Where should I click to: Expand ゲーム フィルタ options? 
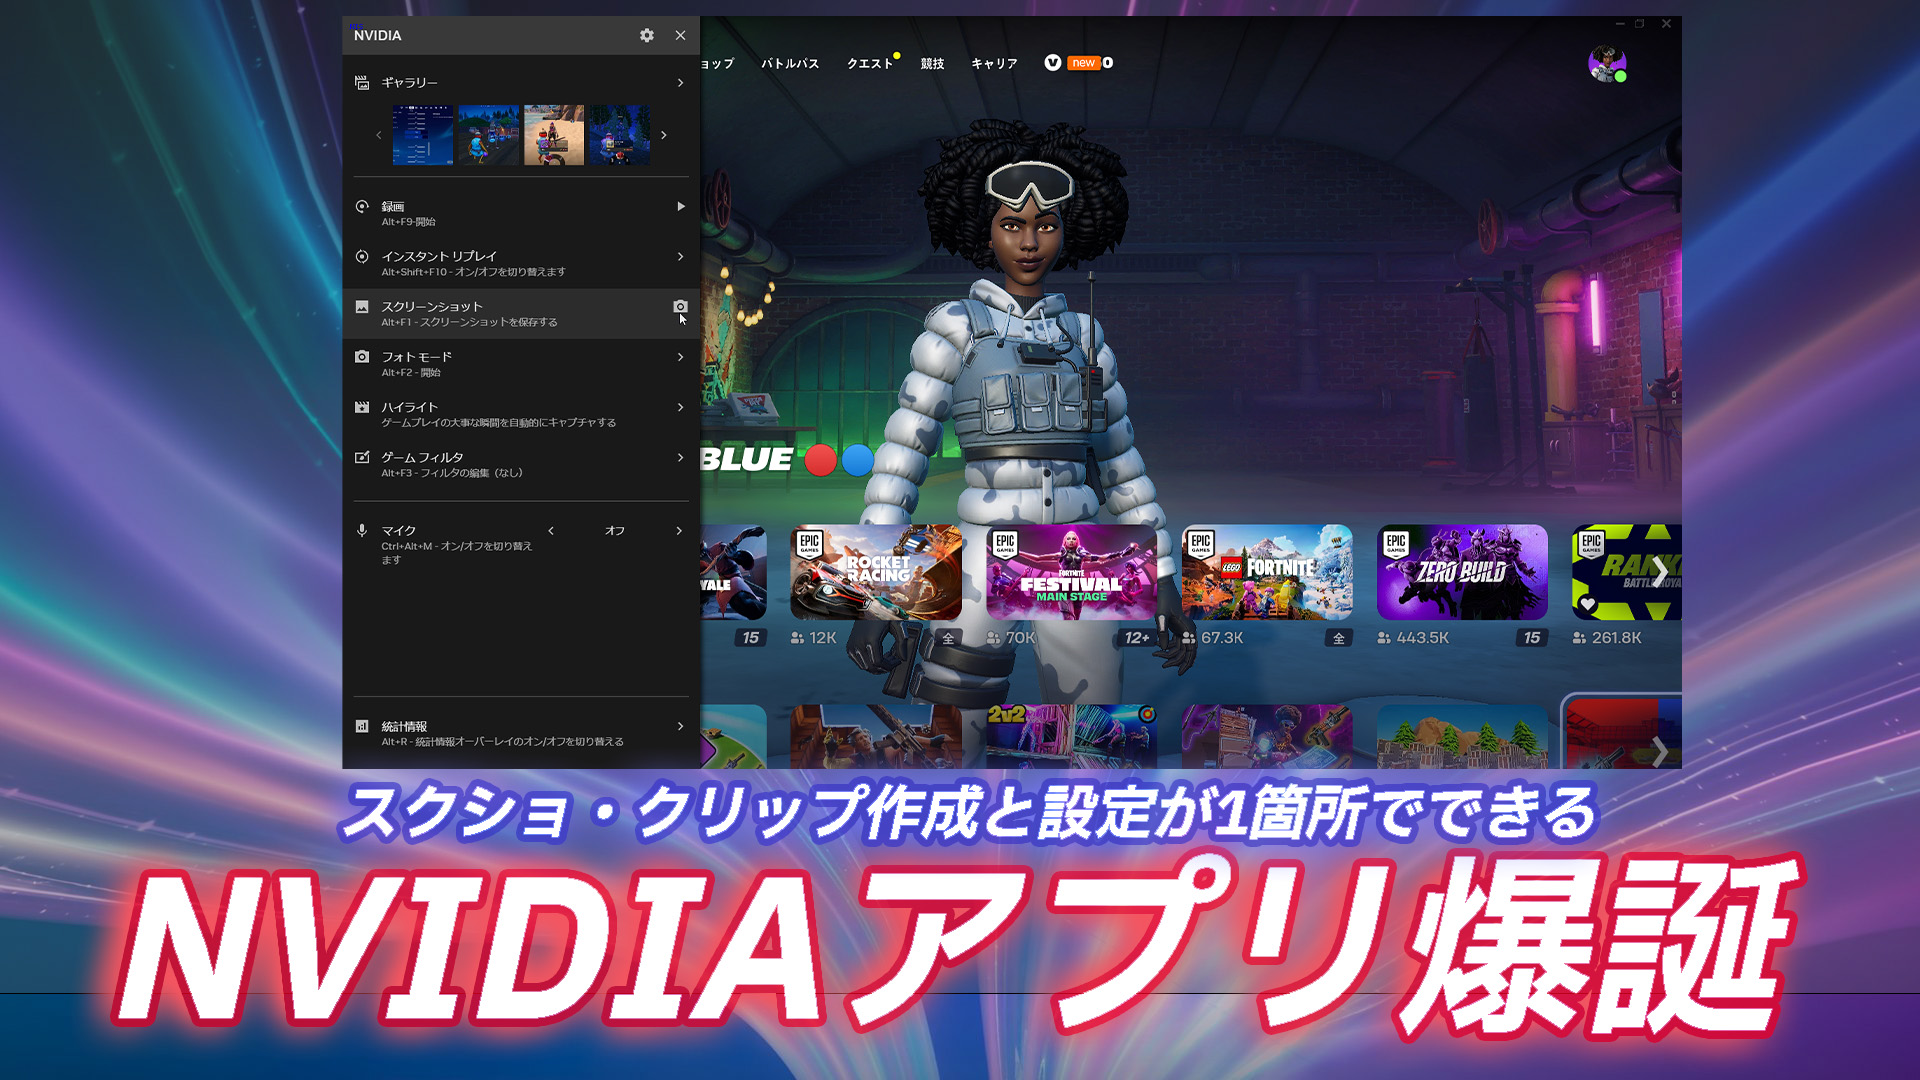(680, 457)
